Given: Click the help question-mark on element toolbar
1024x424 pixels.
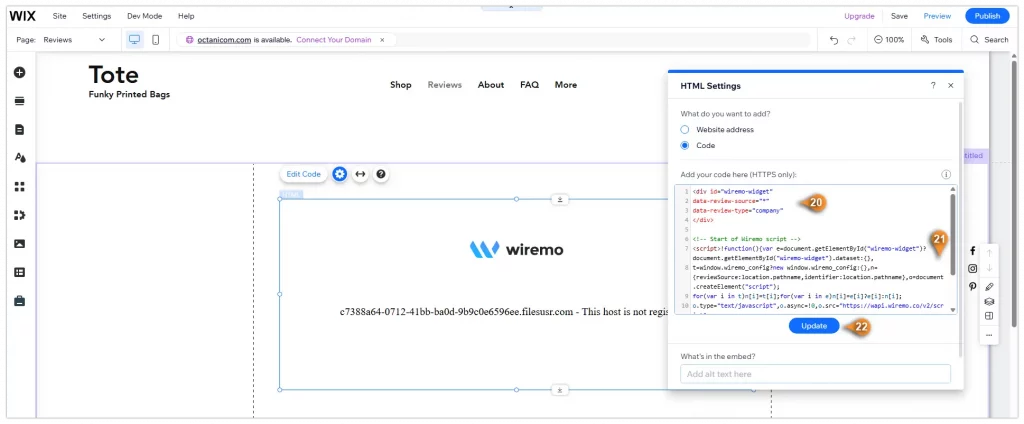Looking at the screenshot, I should tap(381, 174).
